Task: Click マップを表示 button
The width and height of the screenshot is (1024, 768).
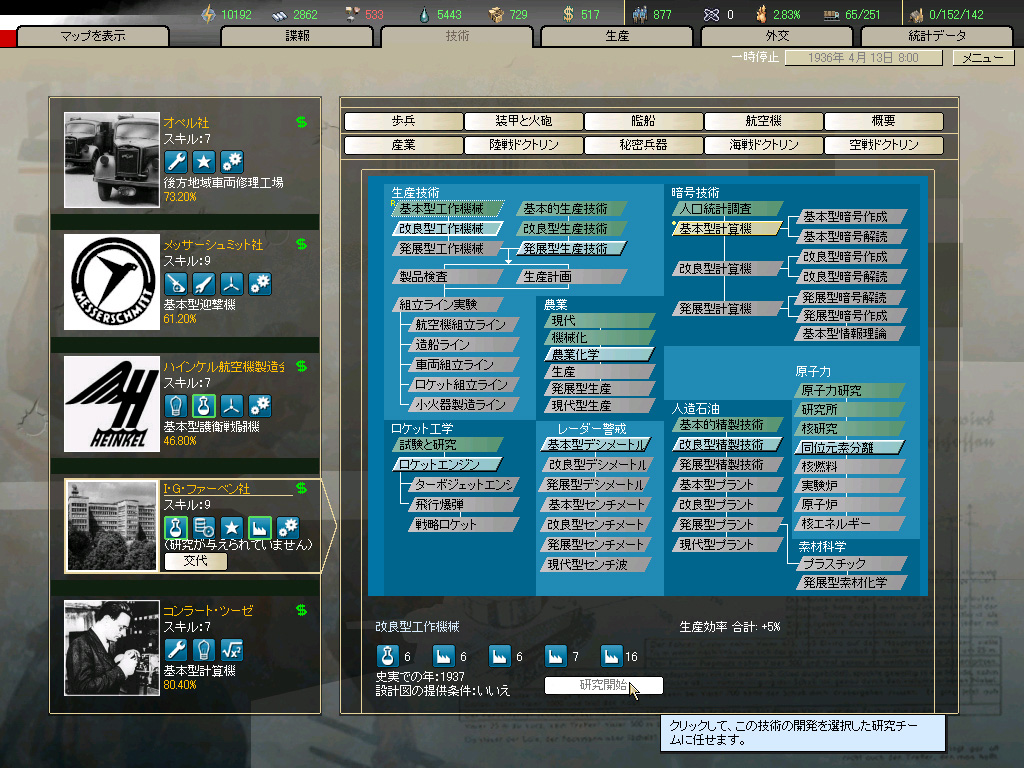Action: tap(93, 36)
